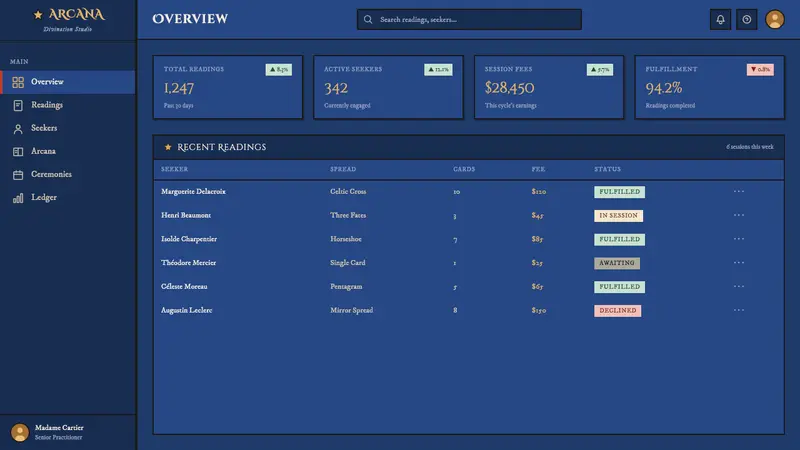Click the Pentagram spread cell
800x450 pixels.
(x=346, y=286)
